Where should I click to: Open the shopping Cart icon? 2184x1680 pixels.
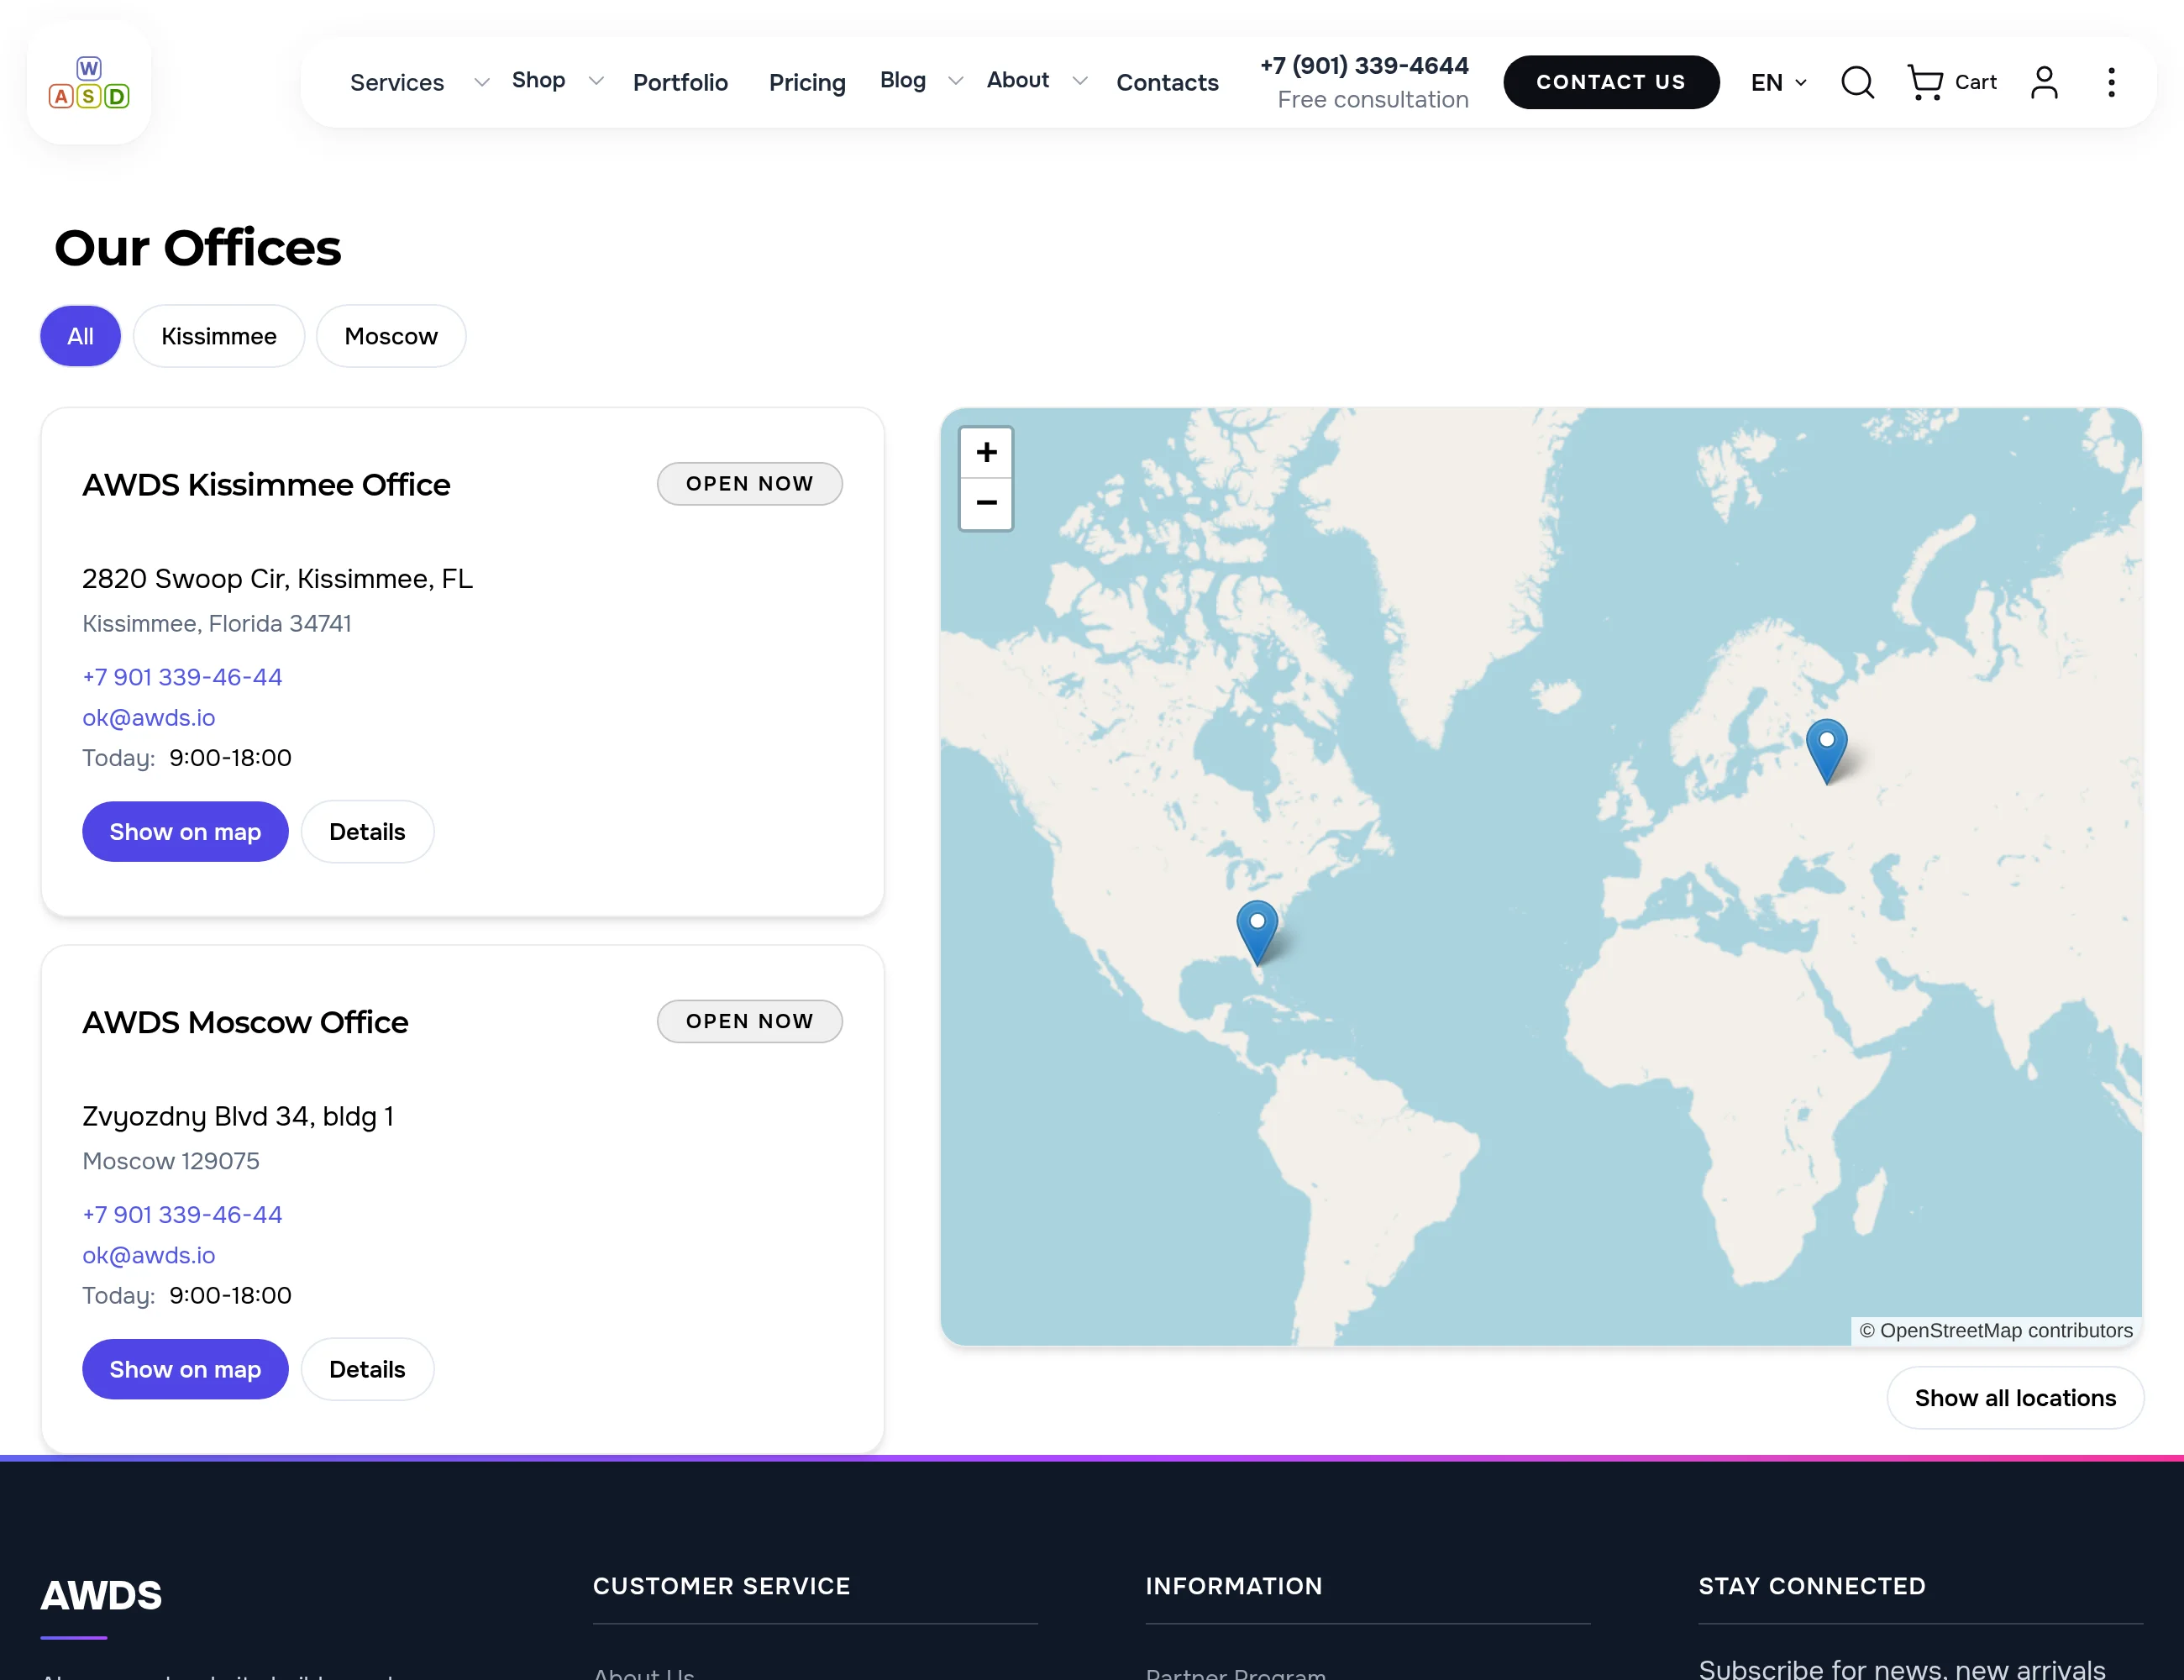coord(1924,82)
